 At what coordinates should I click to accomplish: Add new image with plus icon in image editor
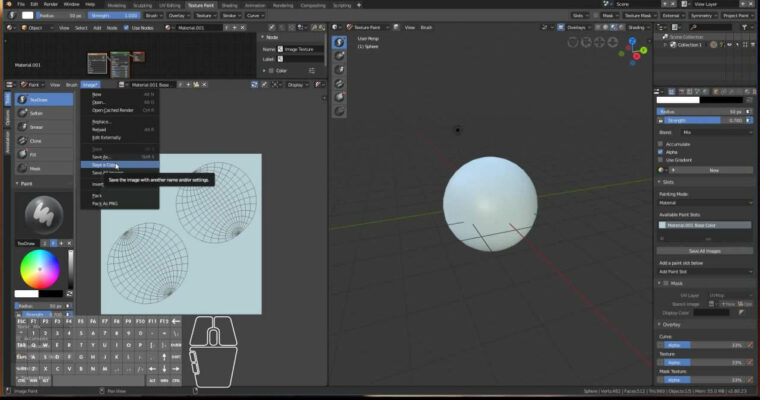189,84
